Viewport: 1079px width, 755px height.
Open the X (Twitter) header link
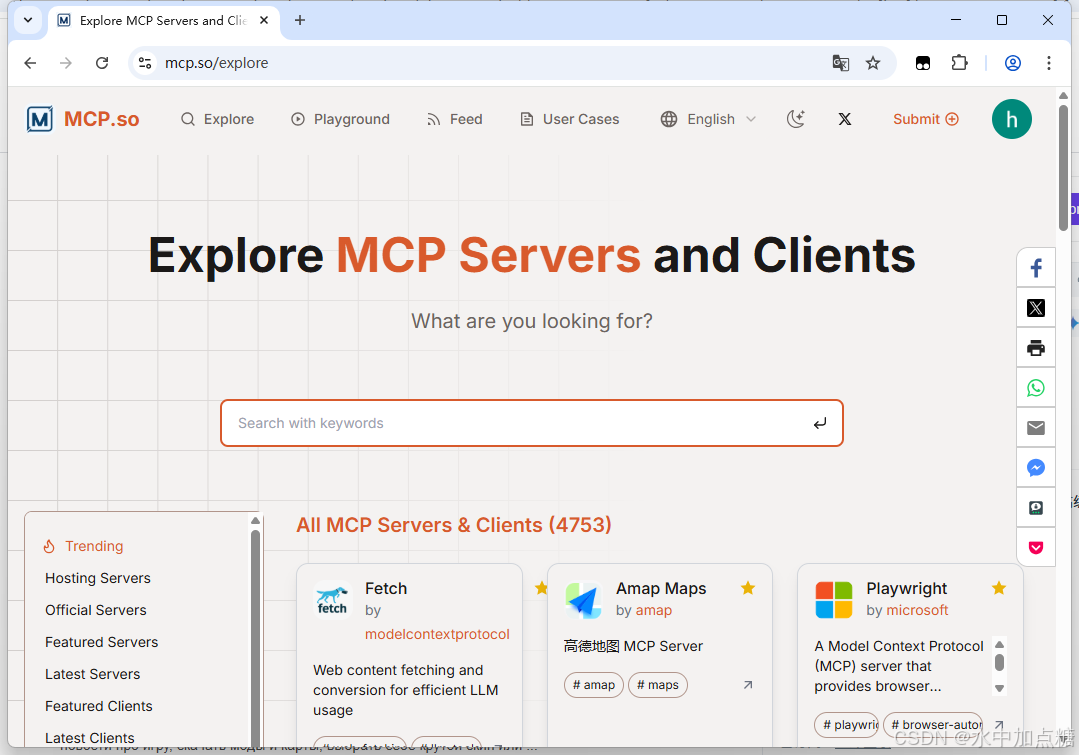845,119
